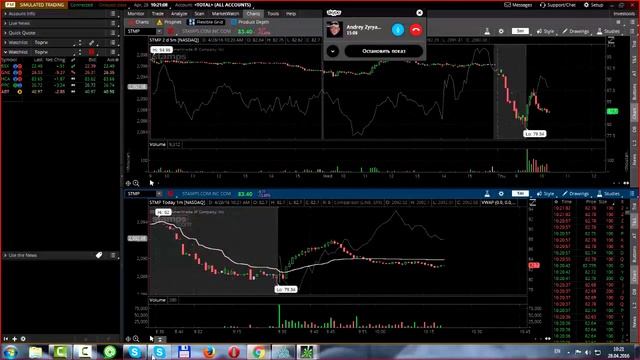Image resolution: width=640 pixels, height=360 pixels.
Task: Open the Account Info gadget menu icon
Action: point(113,13)
